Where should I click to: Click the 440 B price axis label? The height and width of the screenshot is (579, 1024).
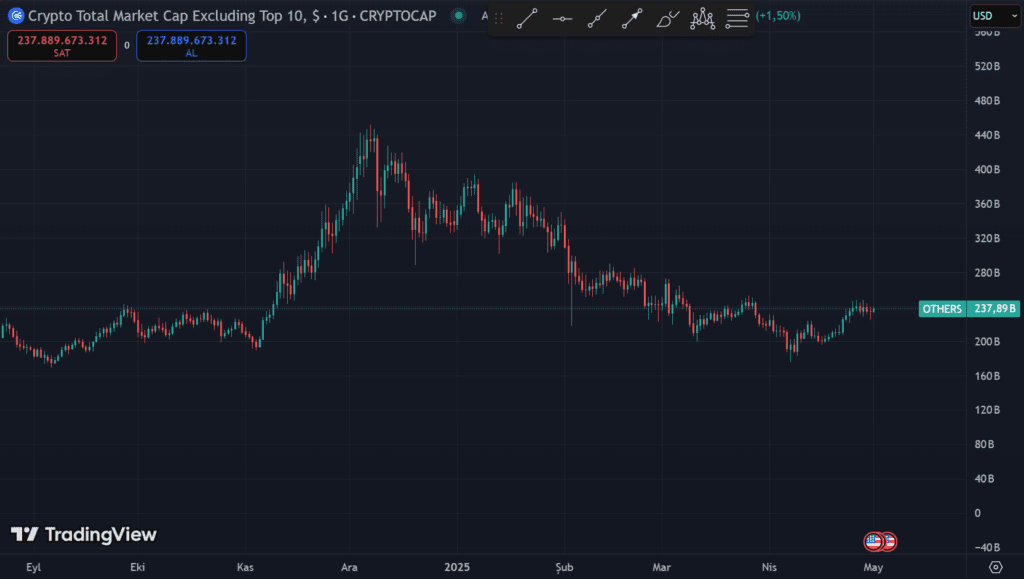pos(987,135)
